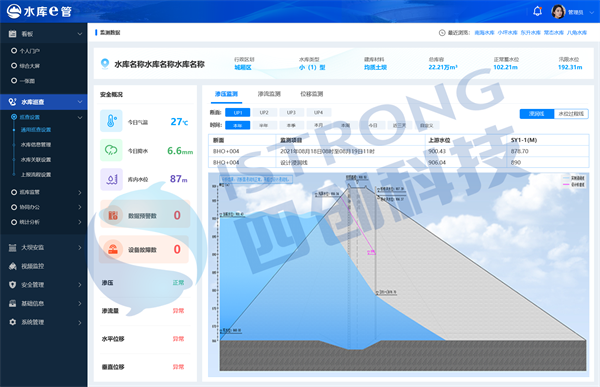Click the thermometer icon for 今日气温
Viewport: 600px width, 387px height.
[x=111, y=121]
